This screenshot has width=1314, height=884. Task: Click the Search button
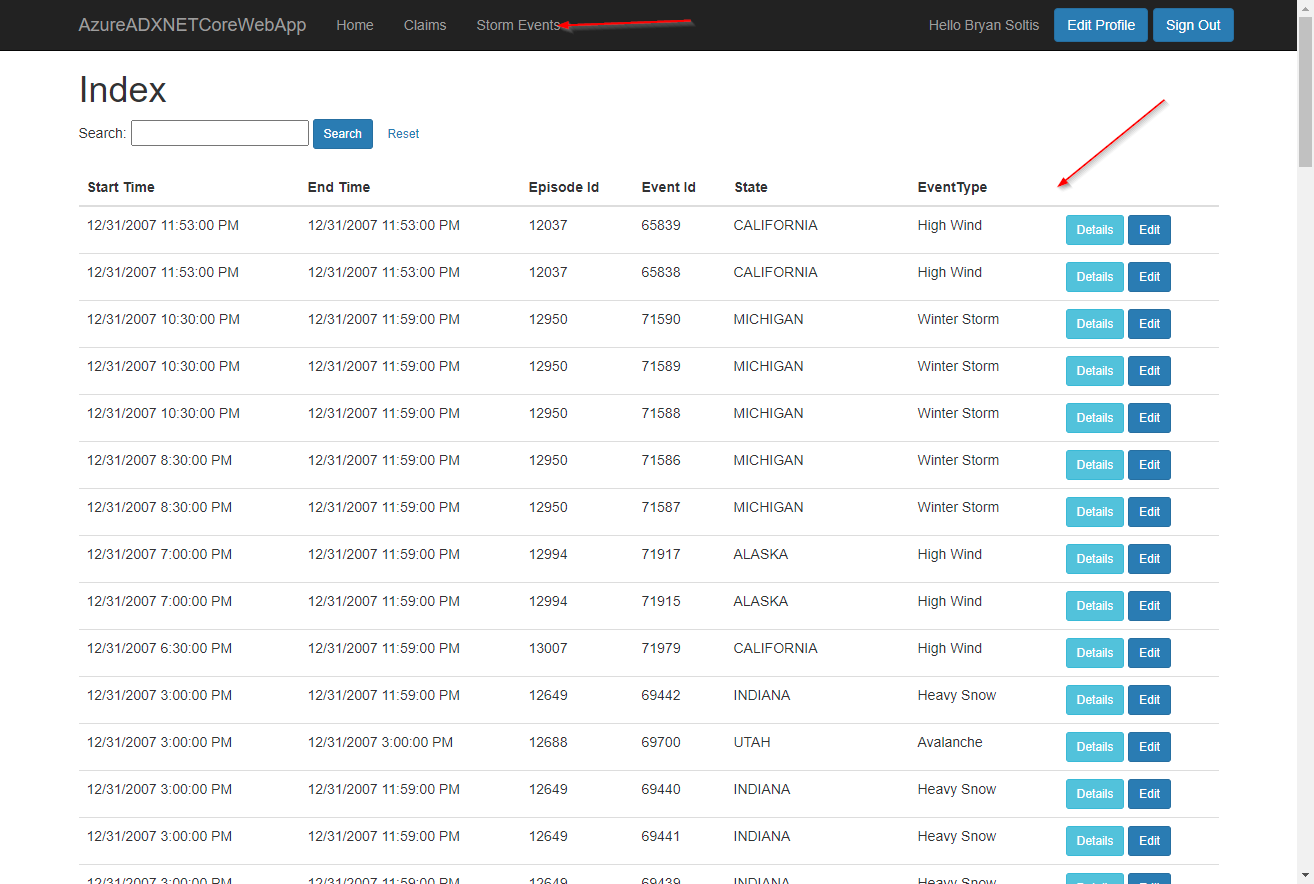click(342, 133)
